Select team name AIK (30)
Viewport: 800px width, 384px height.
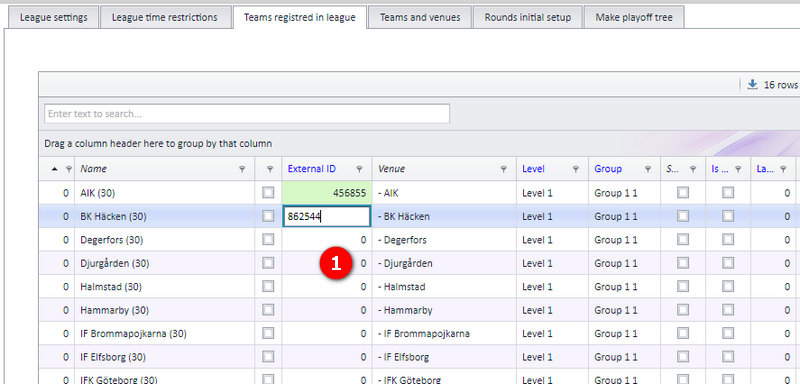click(x=97, y=193)
